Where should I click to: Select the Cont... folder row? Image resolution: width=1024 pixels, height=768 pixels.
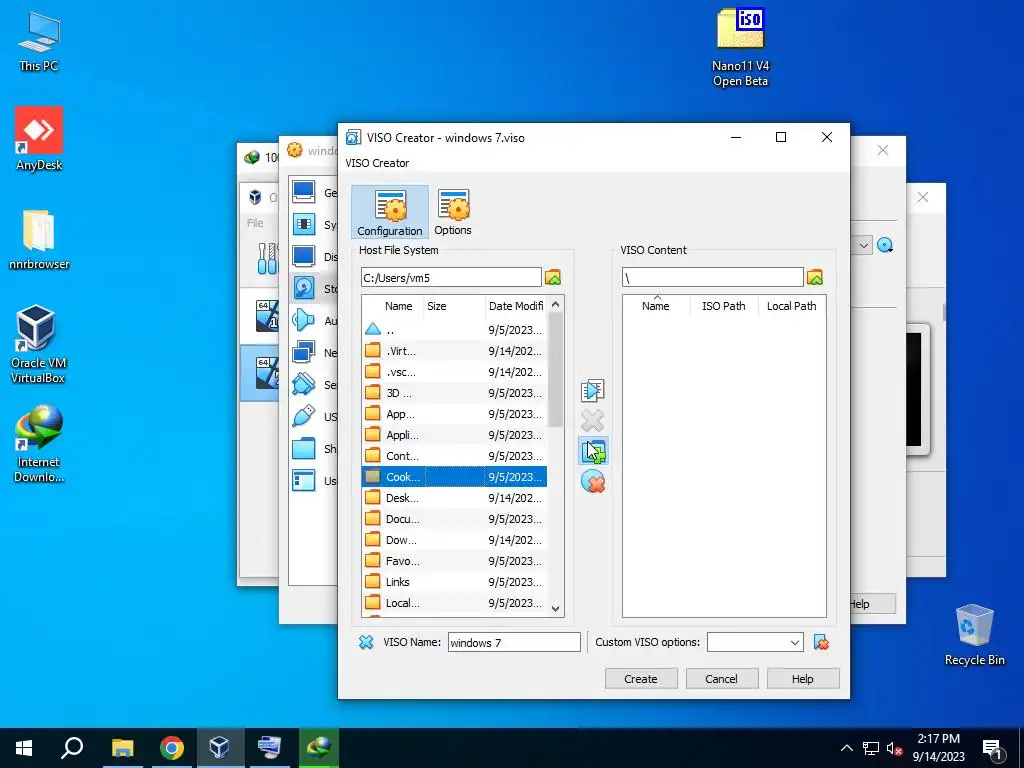(455, 455)
